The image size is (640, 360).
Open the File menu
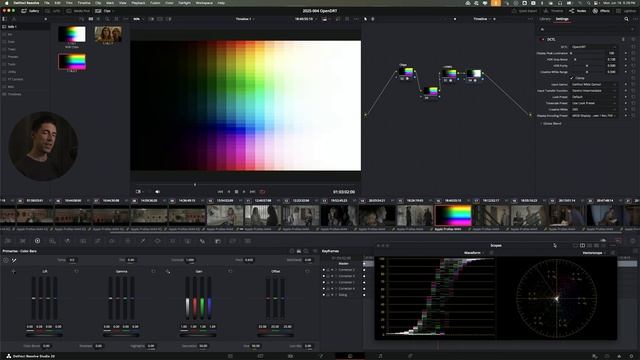click(47, 3)
